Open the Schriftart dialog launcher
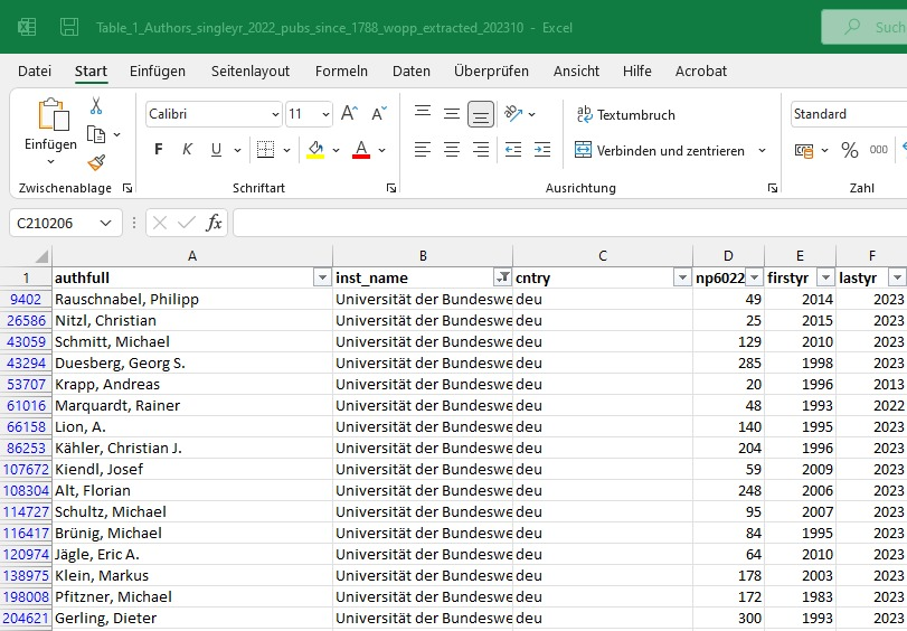The width and height of the screenshot is (907, 631). (x=390, y=186)
